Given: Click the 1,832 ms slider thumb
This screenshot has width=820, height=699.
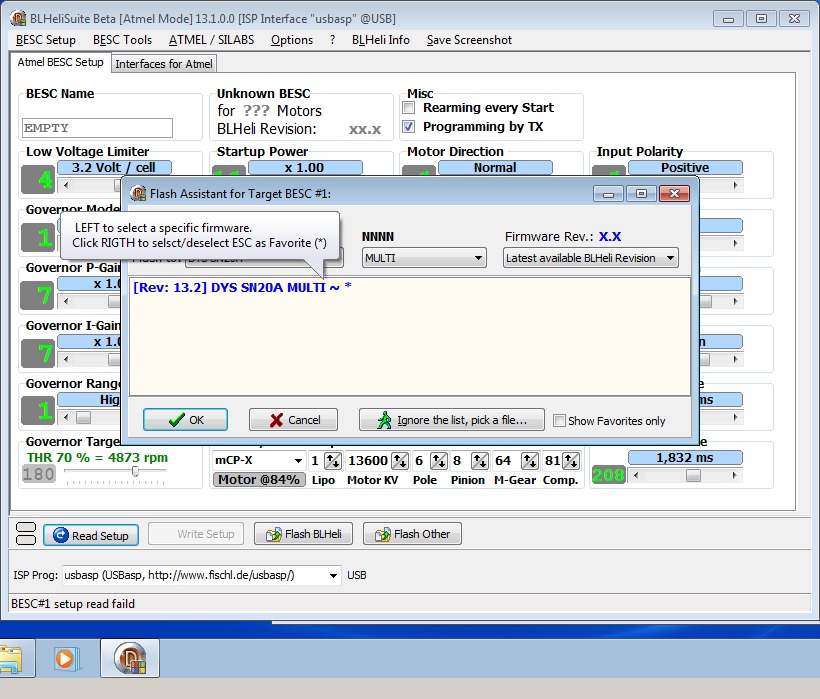Looking at the screenshot, I should click(x=693, y=475).
